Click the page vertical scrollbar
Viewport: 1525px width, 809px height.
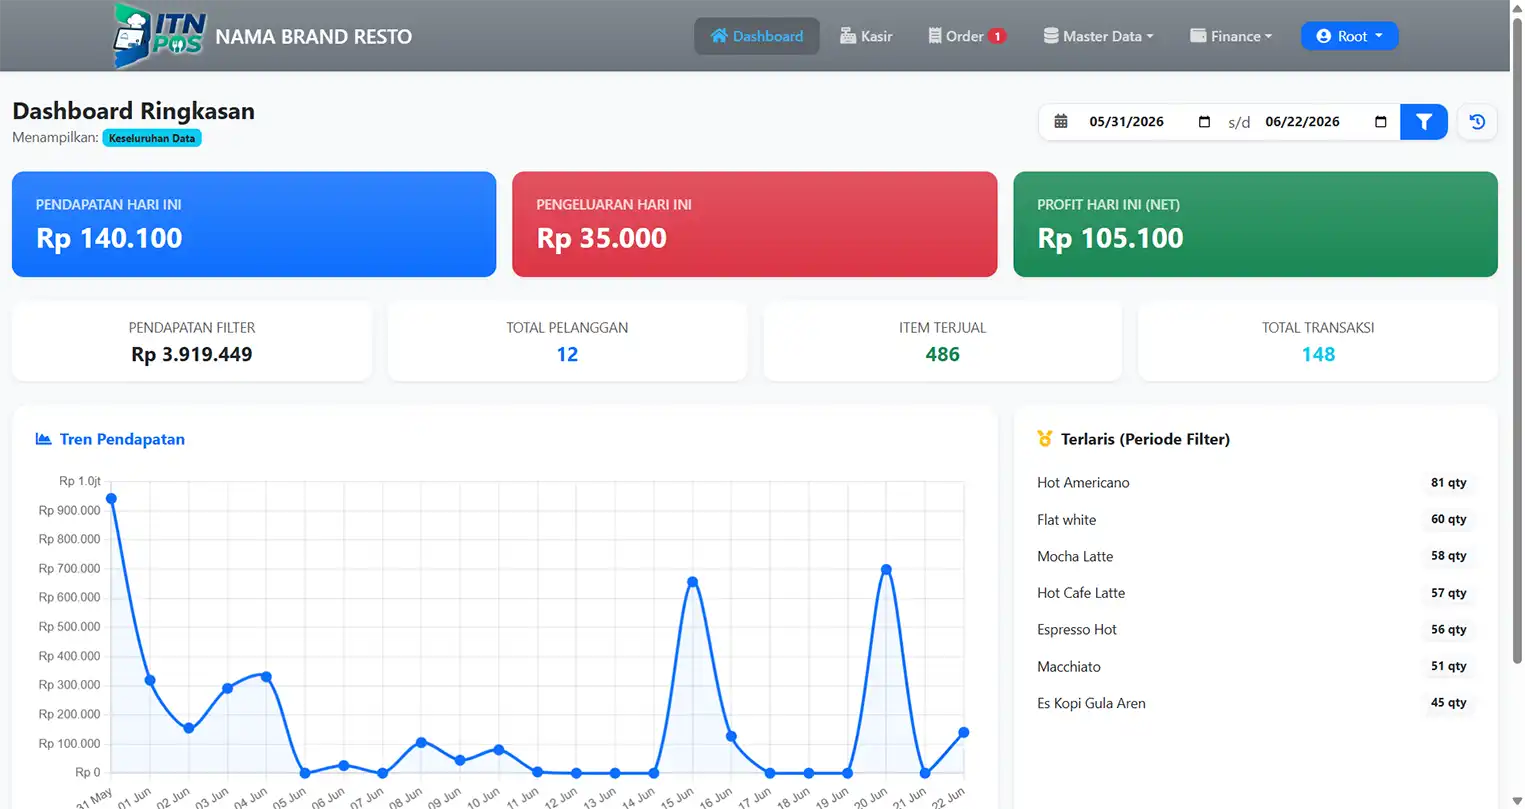coord(1517,340)
